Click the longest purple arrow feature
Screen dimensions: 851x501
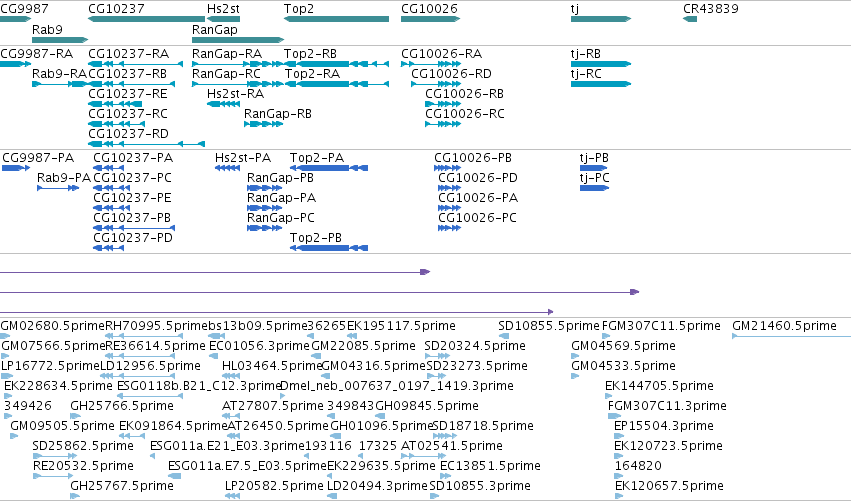click(320, 292)
